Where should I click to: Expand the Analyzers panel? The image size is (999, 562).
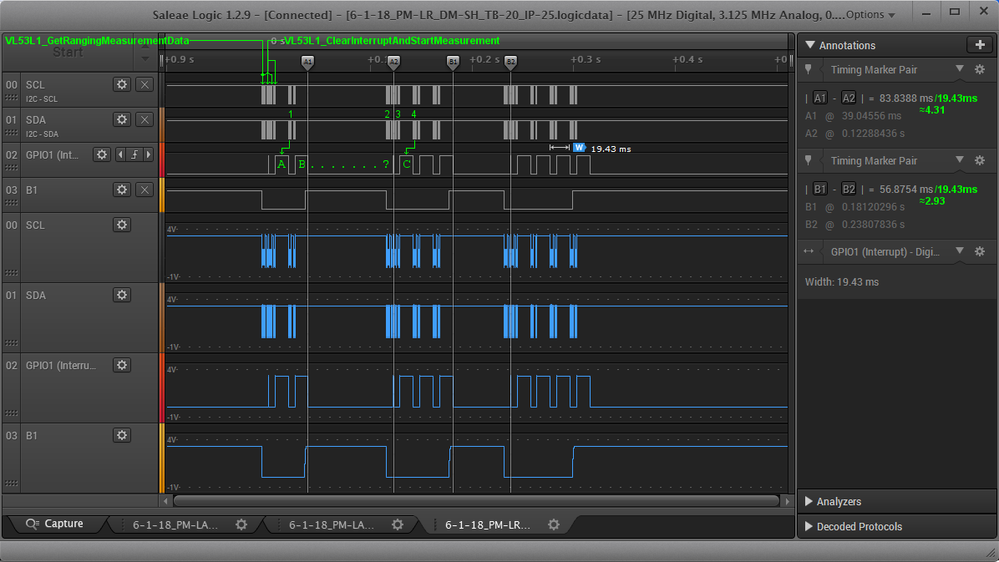pos(809,501)
